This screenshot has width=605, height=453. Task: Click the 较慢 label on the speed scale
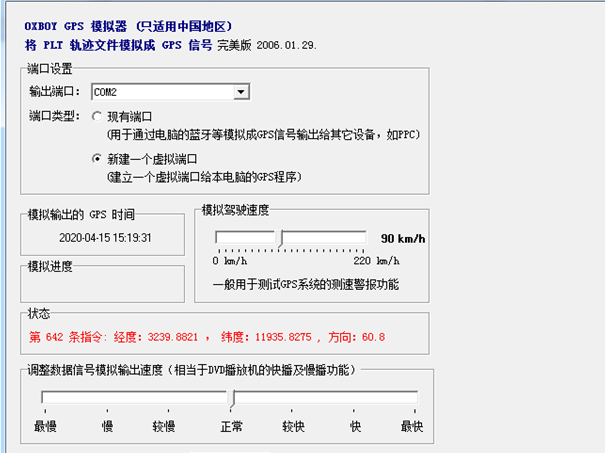click(164, 426)
